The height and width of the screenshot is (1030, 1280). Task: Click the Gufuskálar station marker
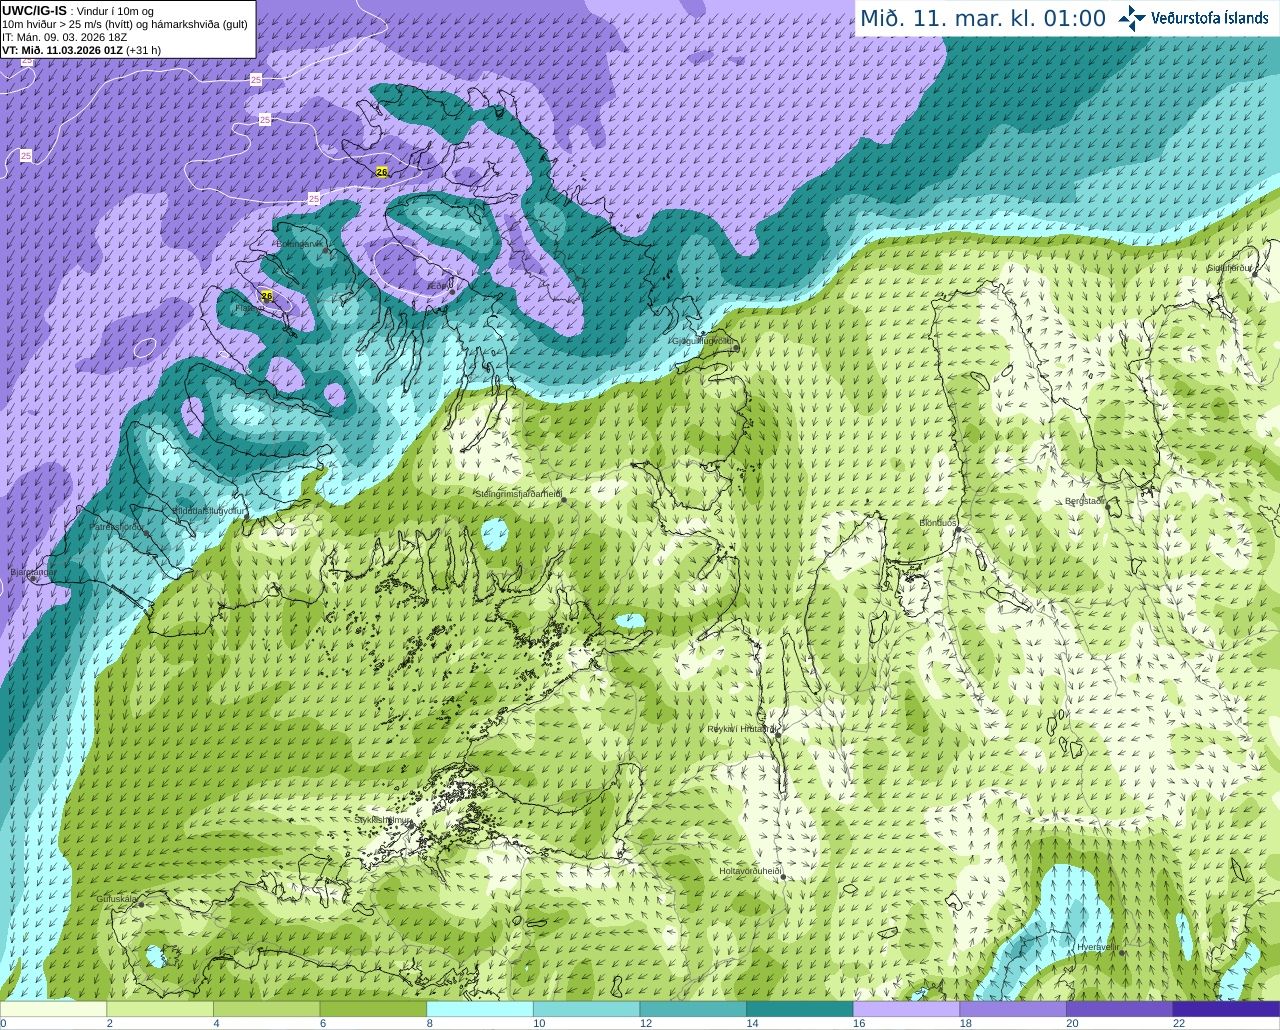click(141, 904)
